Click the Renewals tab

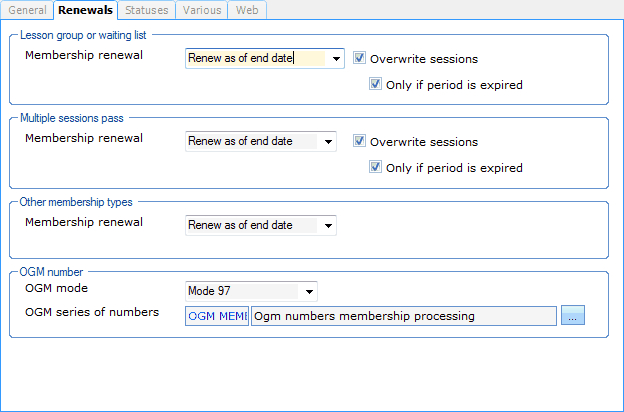(x=85, y=10)
